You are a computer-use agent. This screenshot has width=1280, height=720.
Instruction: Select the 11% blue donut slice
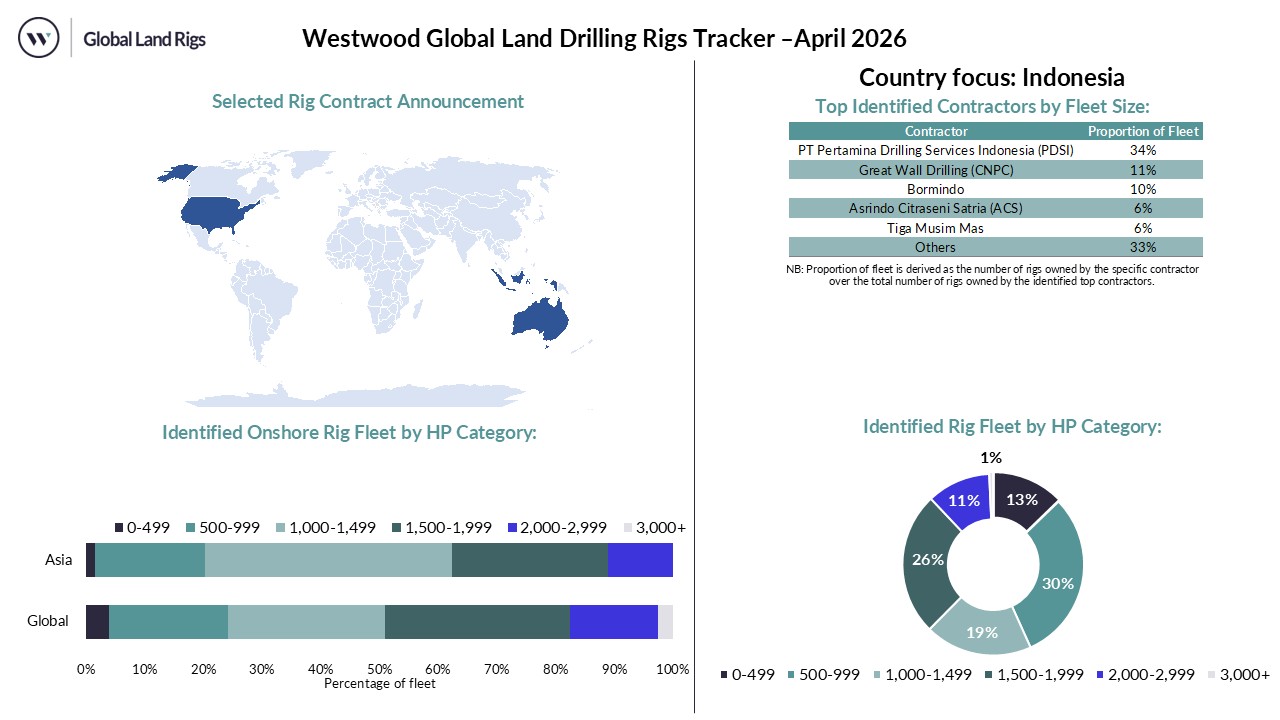pos(962,499)
